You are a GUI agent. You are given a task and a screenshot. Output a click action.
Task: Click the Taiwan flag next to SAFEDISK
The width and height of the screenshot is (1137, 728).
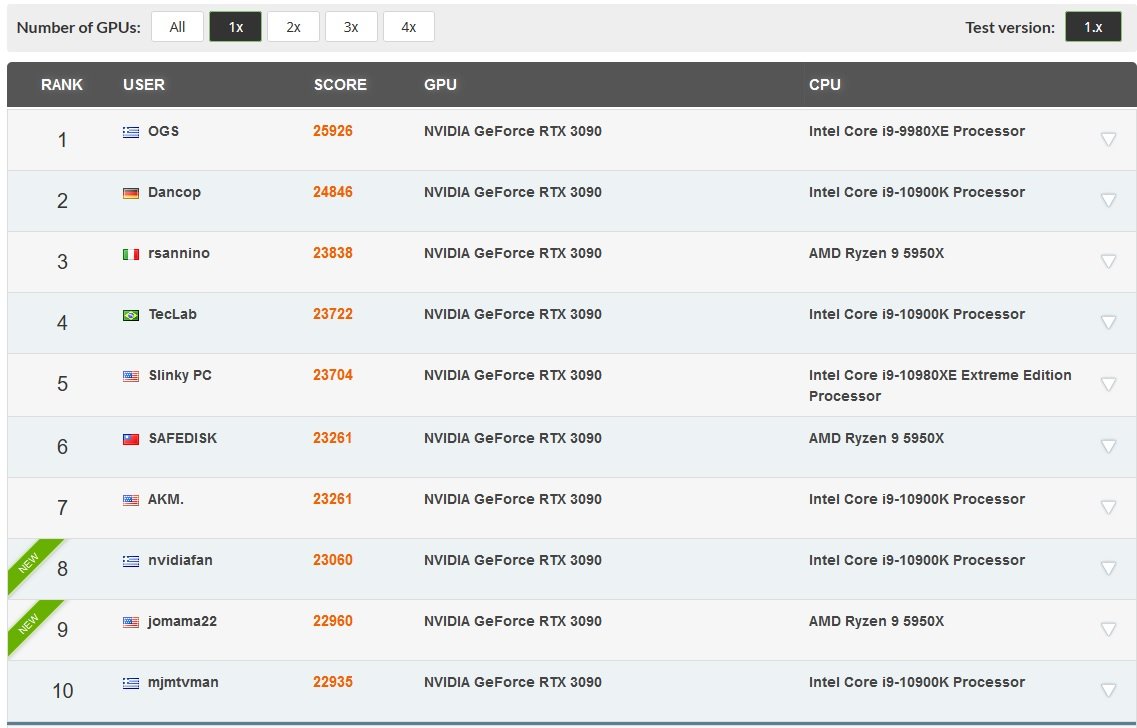click(x=131, y=439)
